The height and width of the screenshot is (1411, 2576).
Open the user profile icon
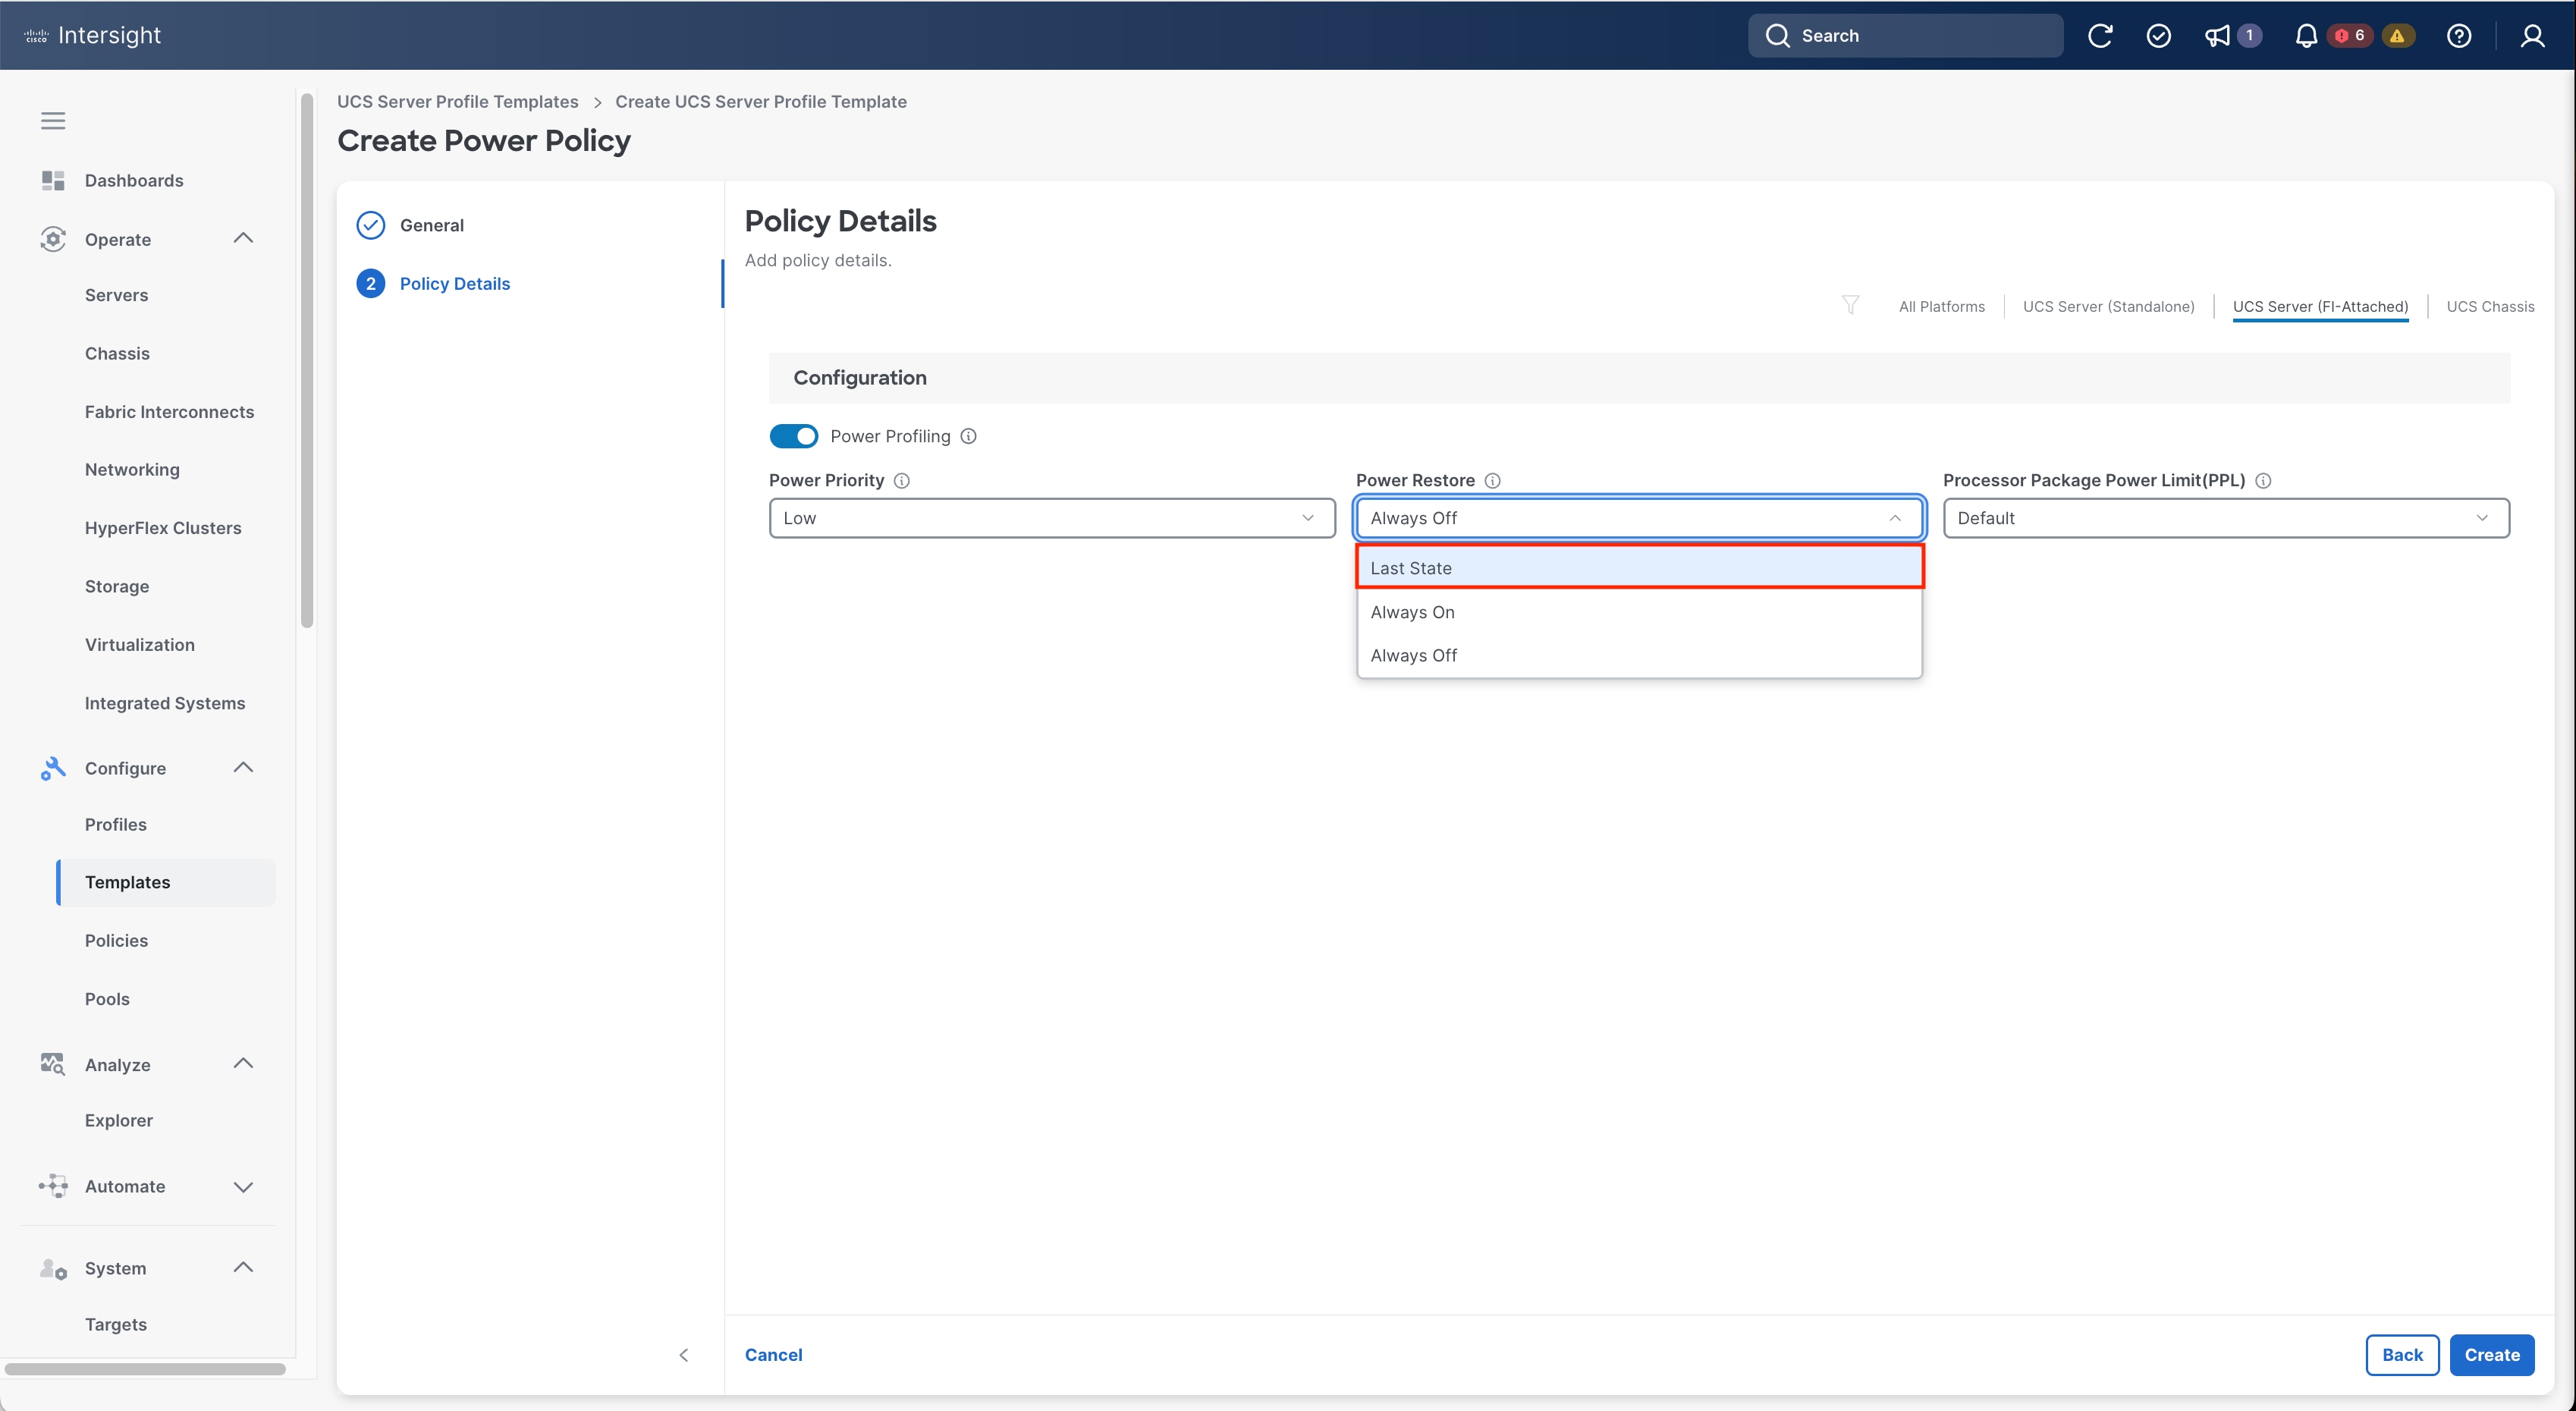[2532, 36]
